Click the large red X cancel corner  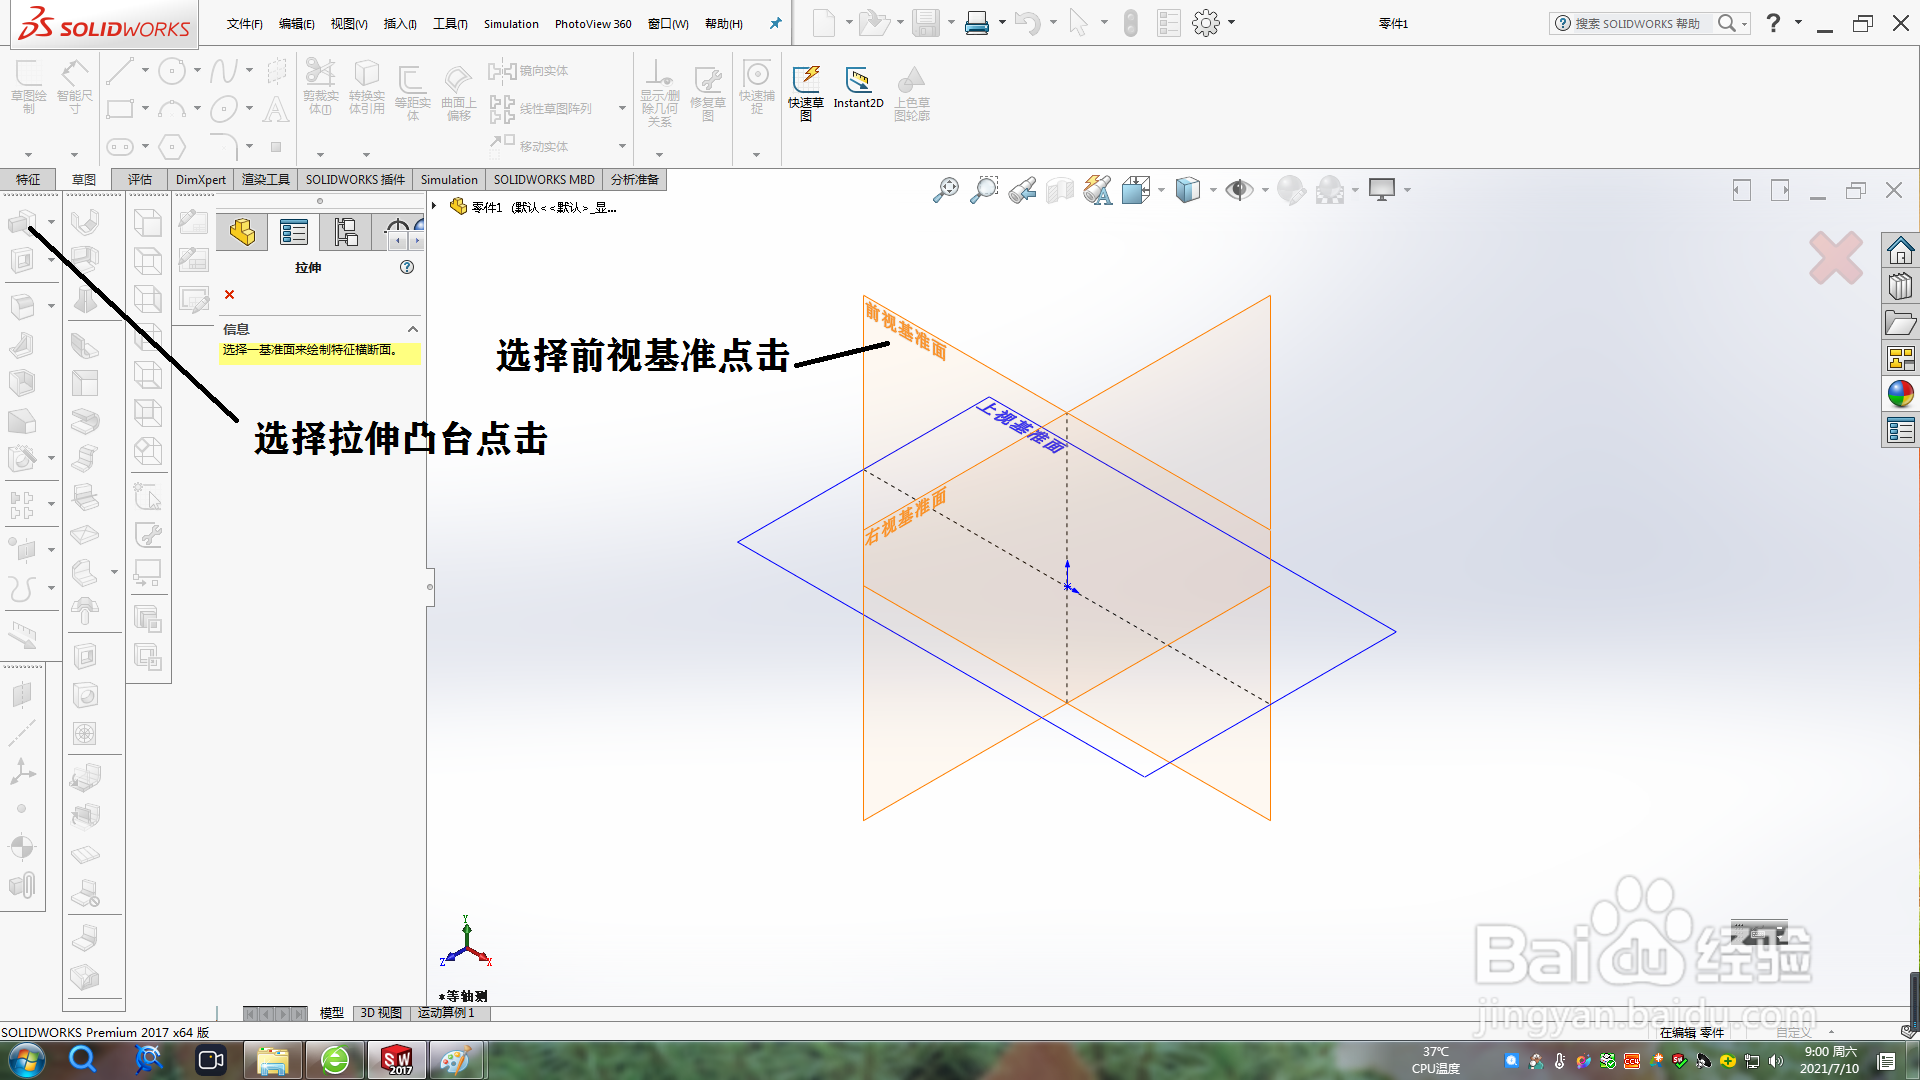tap(1836, 258)
